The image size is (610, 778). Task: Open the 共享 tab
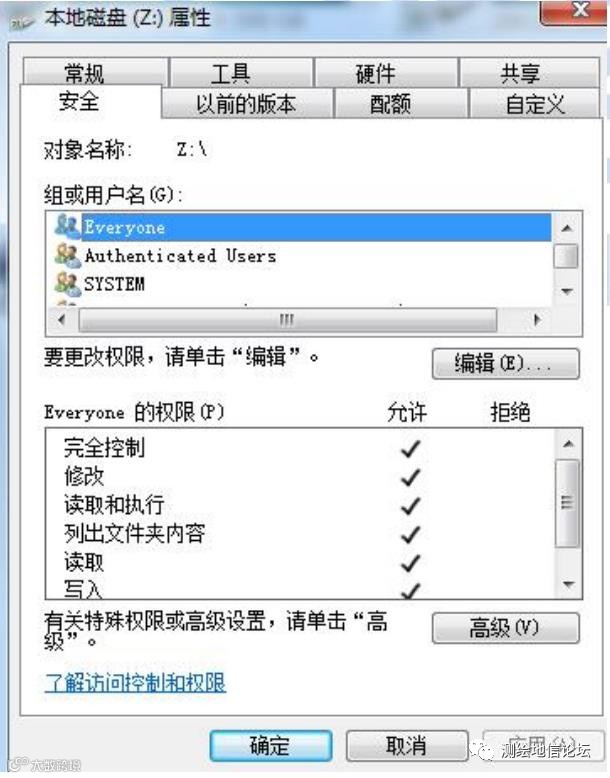click(520, 73)
